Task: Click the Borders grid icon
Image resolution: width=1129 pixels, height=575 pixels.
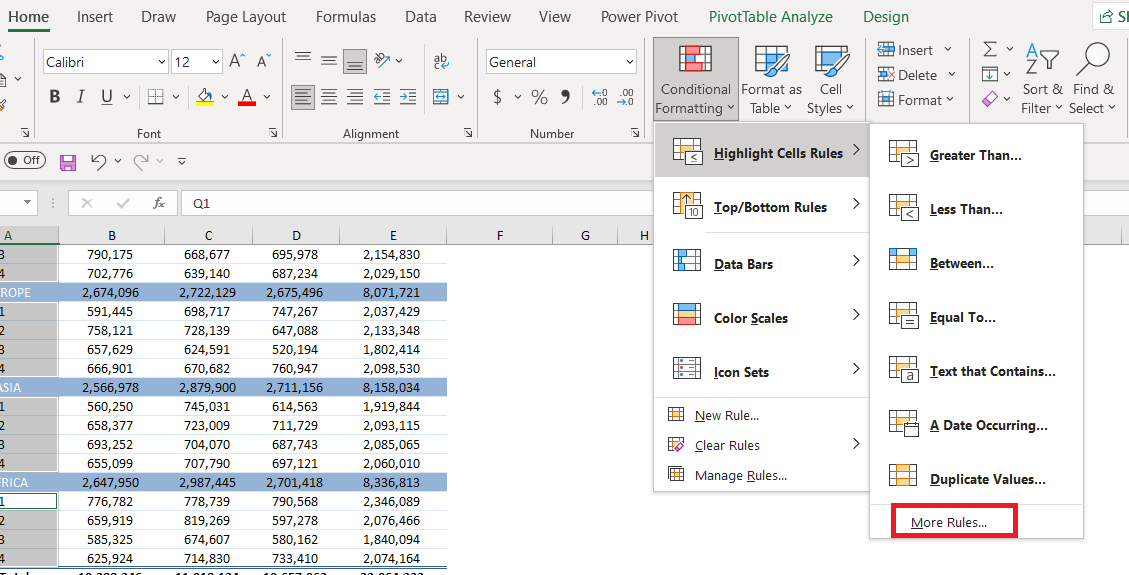Action: point(155,96)
